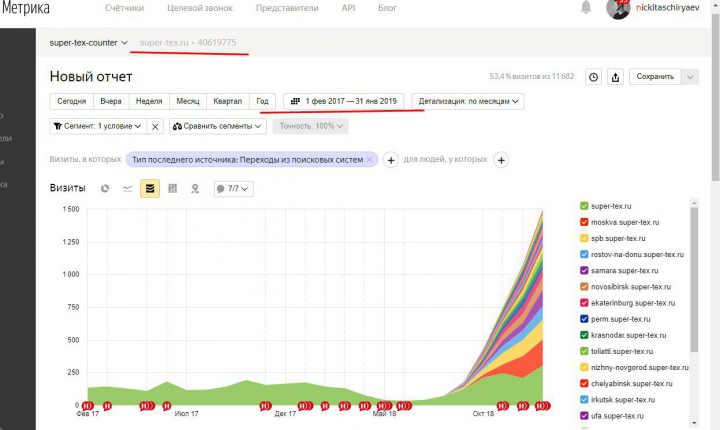Open Представители menu item

pos(287,8)
